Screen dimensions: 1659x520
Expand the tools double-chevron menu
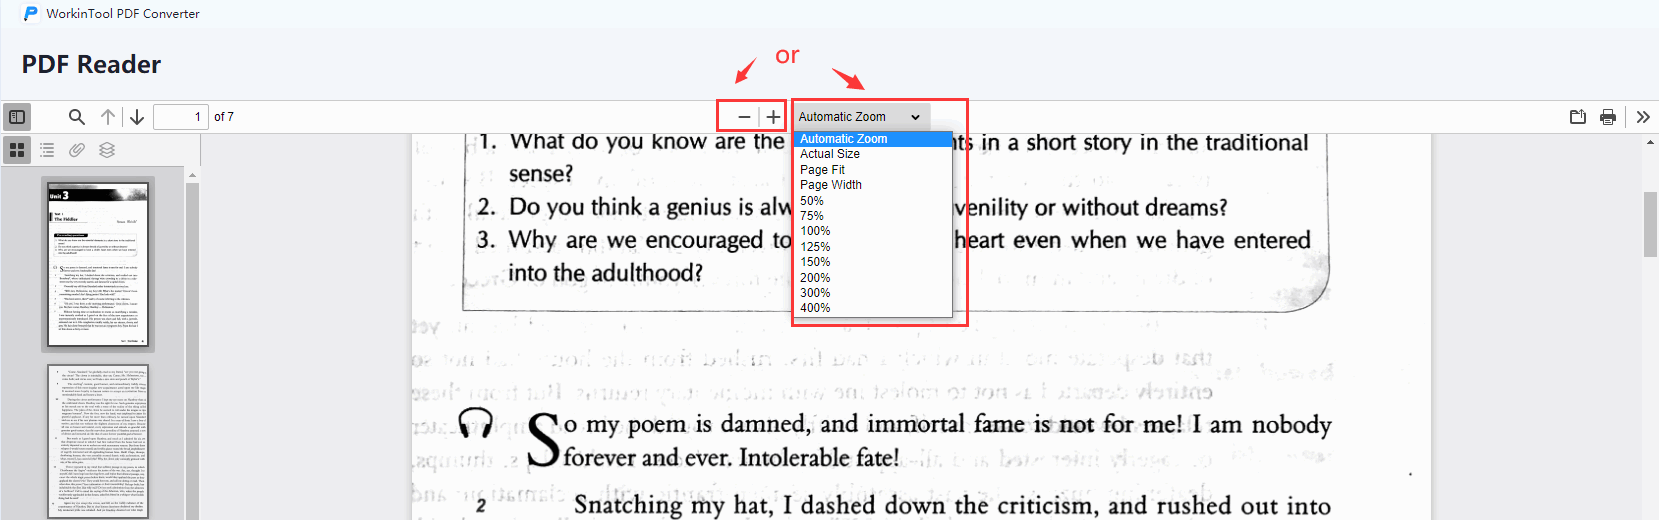point(1643,117)
